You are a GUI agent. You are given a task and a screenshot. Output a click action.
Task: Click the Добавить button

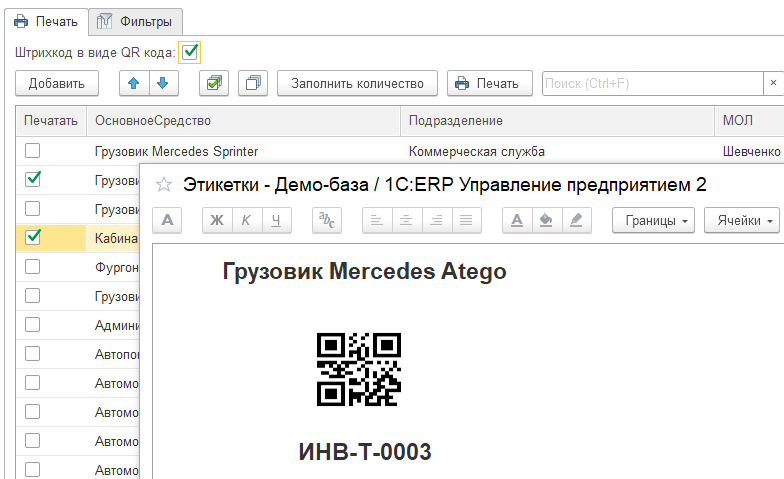[x=56, y=83]
